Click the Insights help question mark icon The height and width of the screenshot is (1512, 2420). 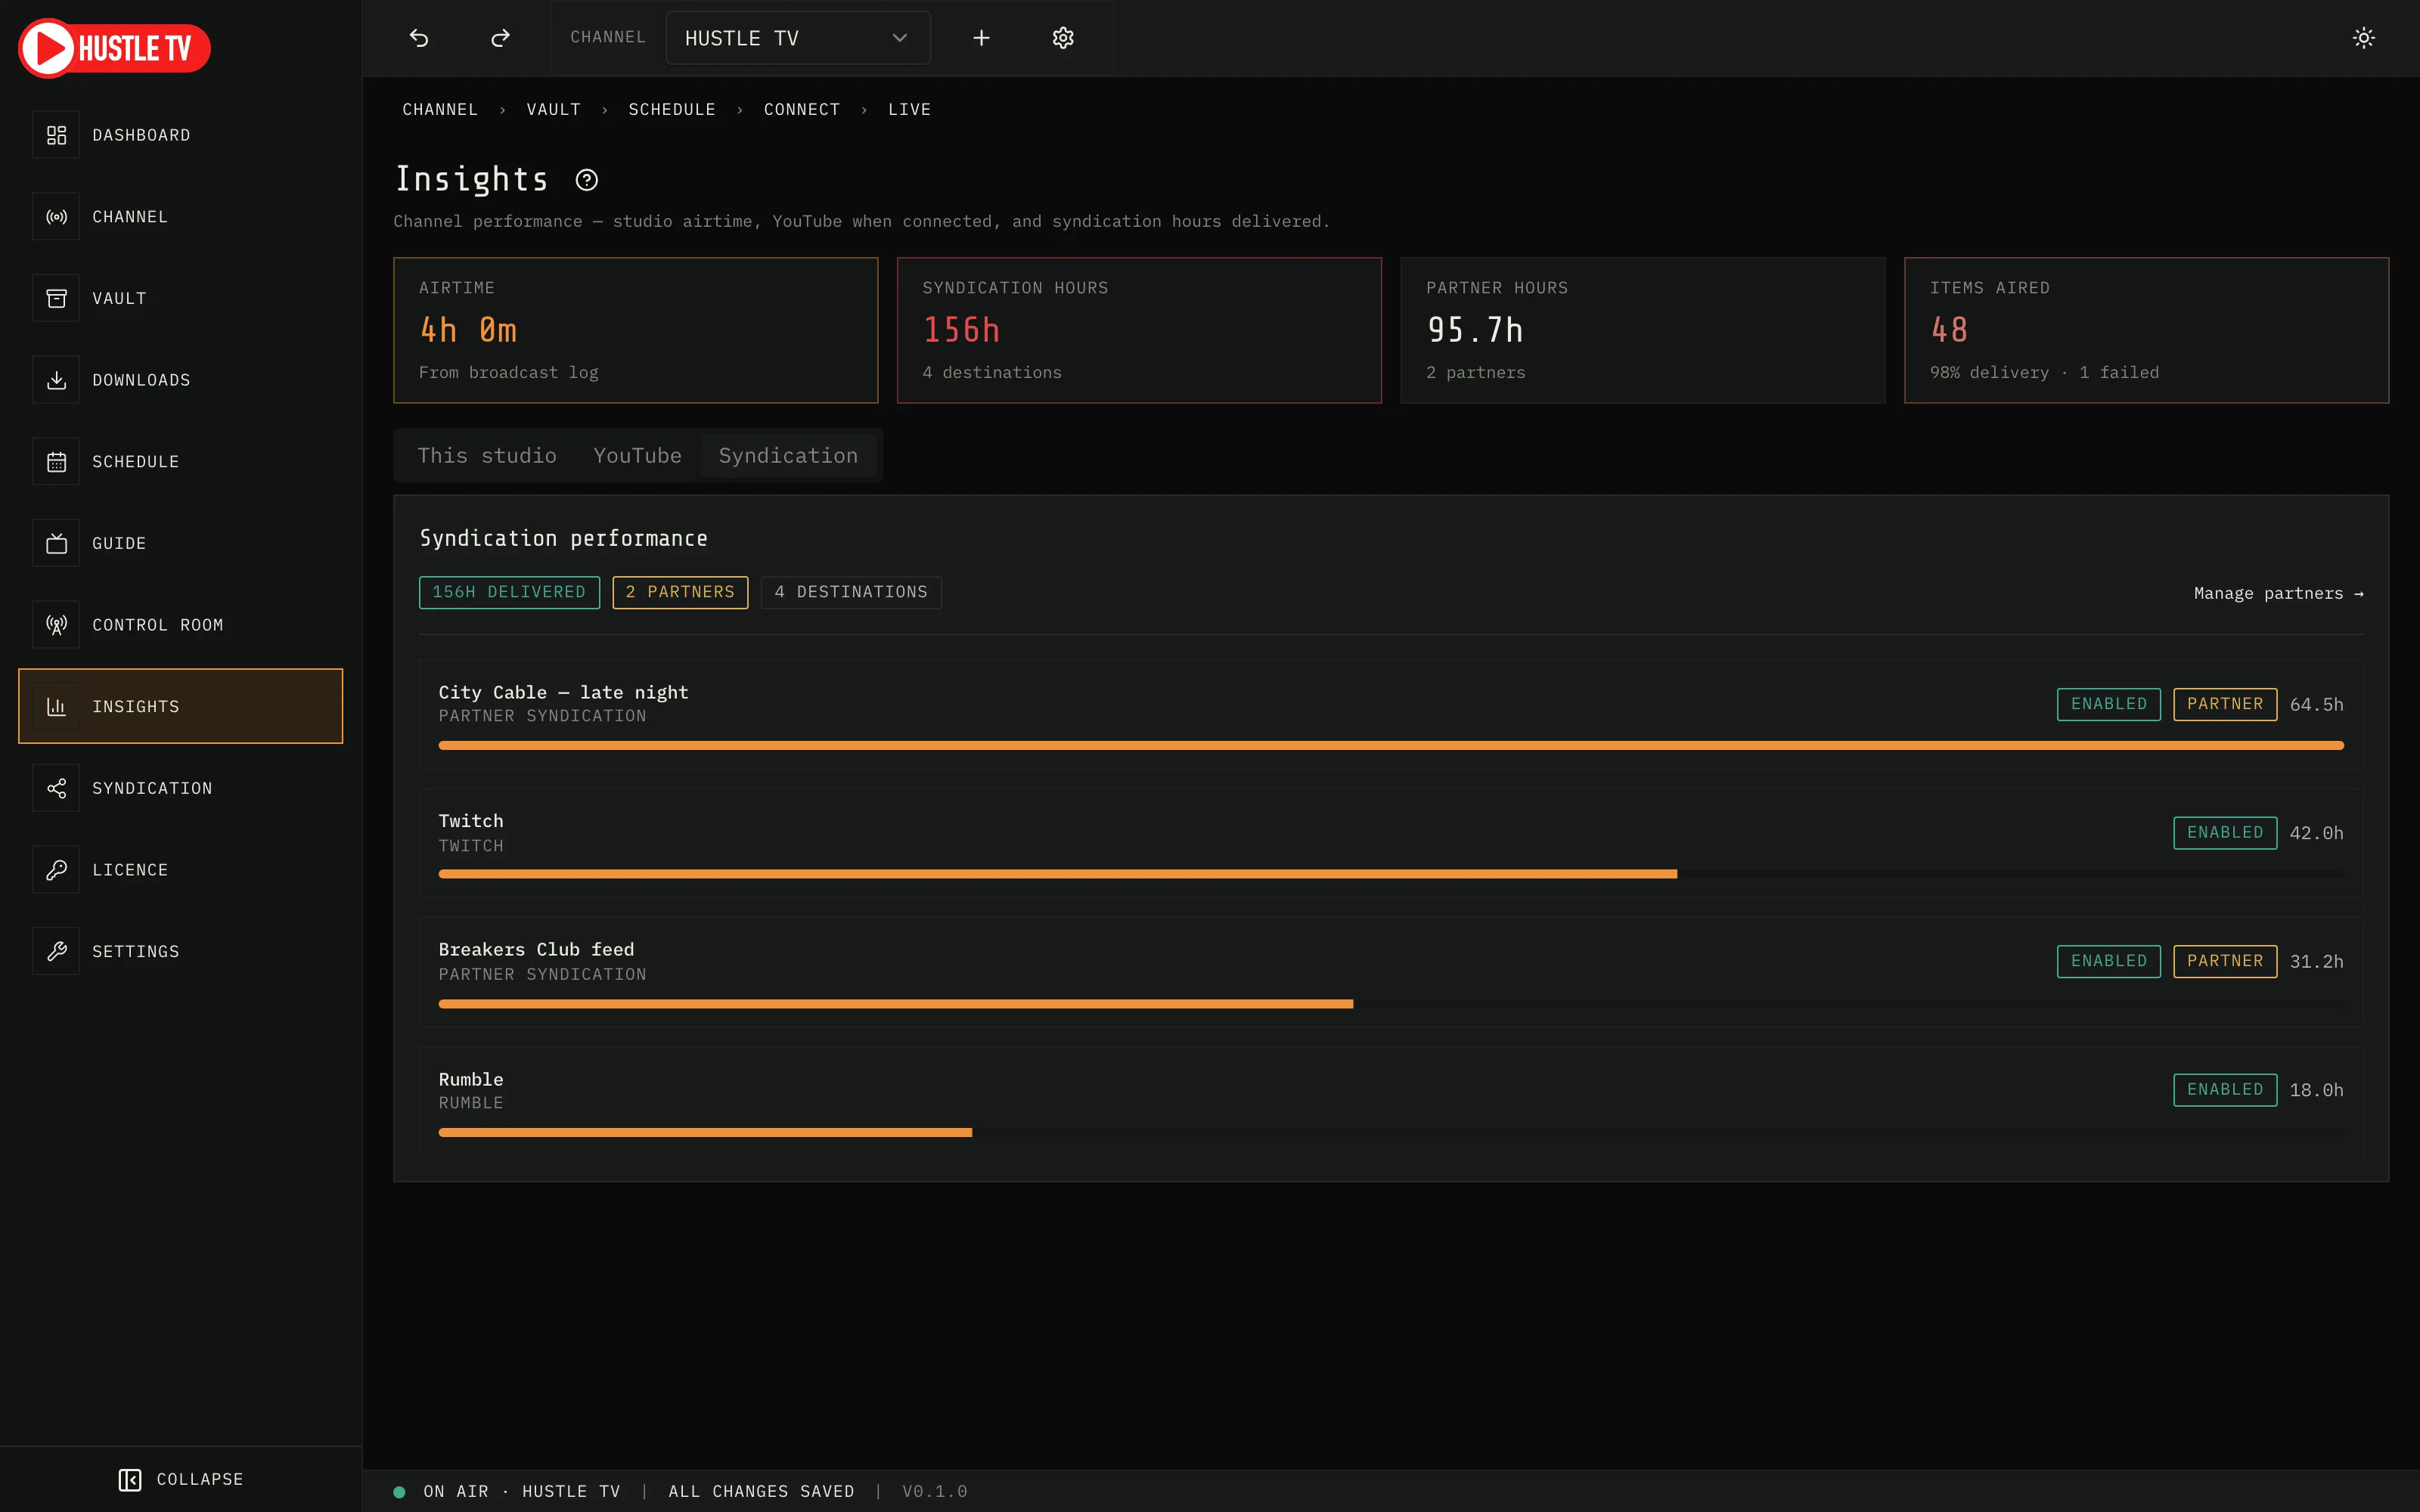tap(587, 180)
